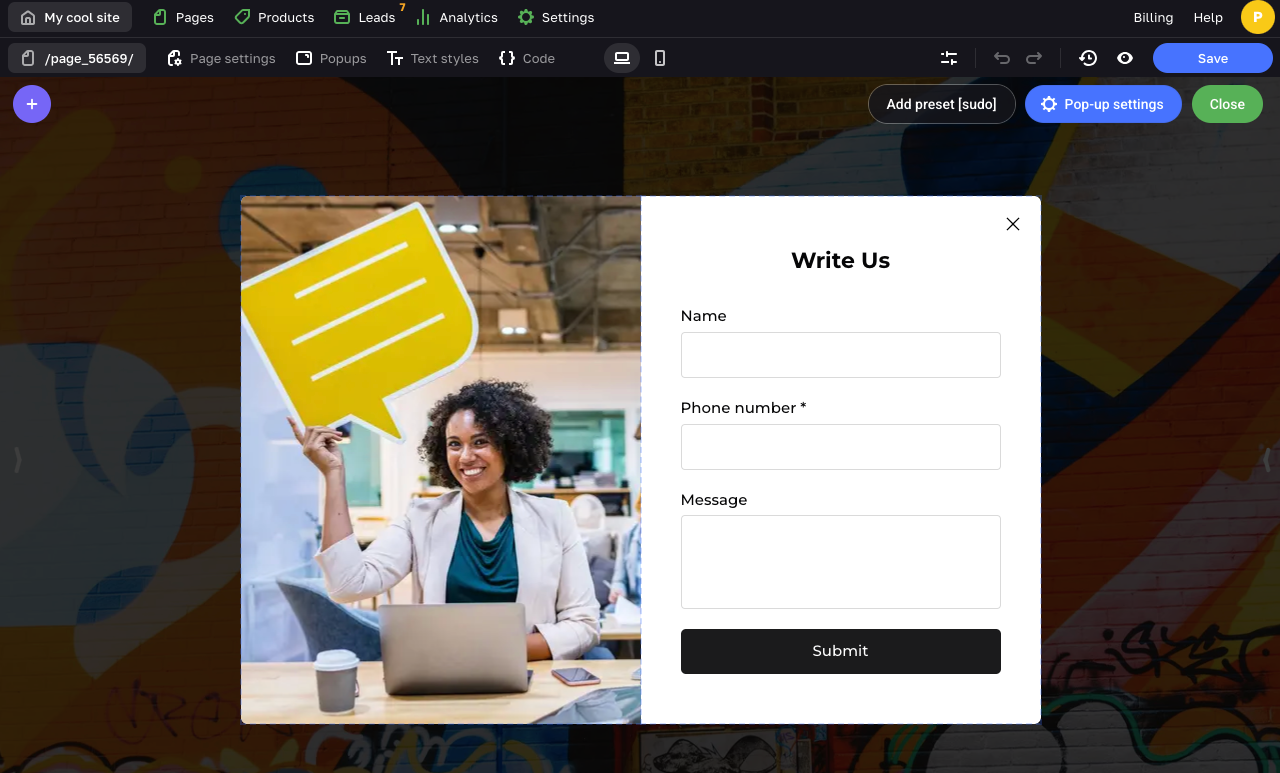Switch to mobile view mode
The height and width of the screenshot is (773, 1280).
point(660,58)
